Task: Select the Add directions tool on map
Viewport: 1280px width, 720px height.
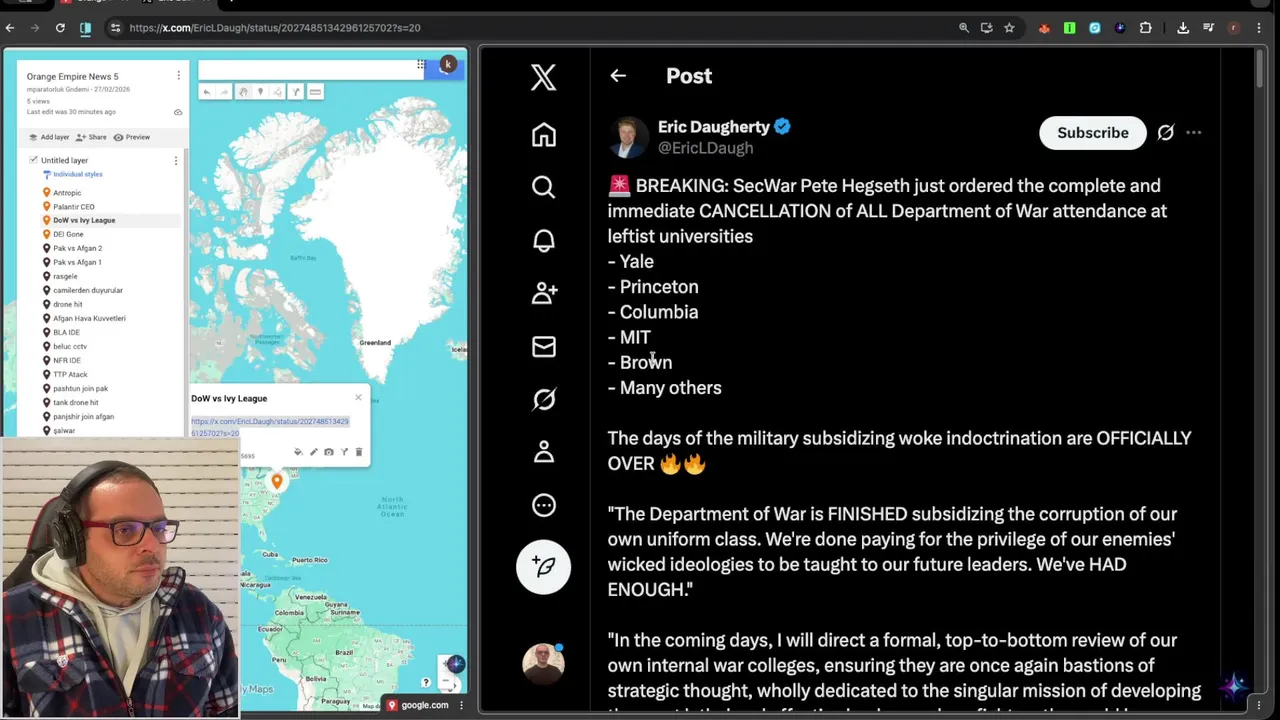Action: 296,92
